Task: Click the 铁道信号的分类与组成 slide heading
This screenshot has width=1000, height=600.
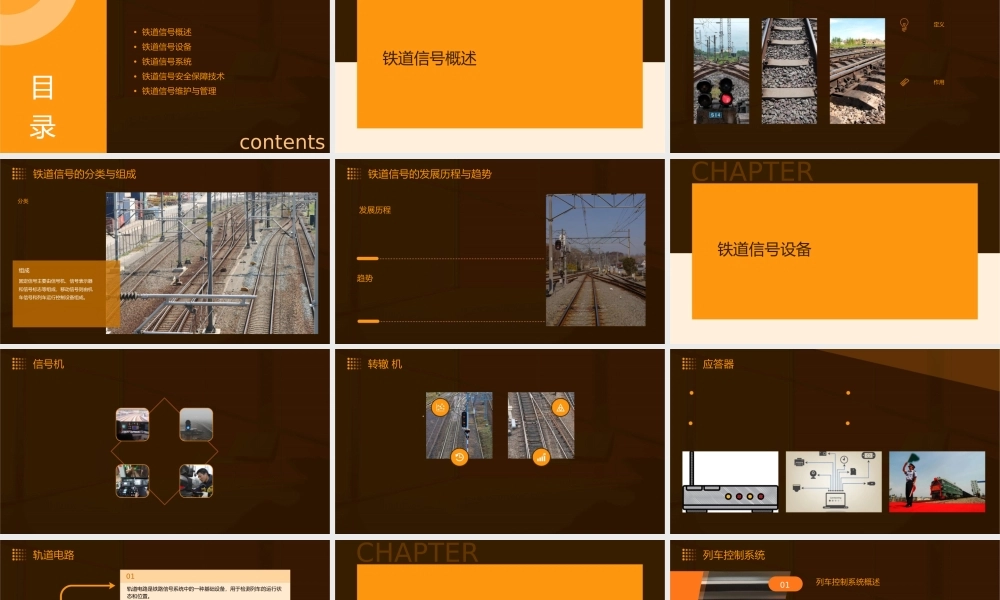Action: pos(84,174)
